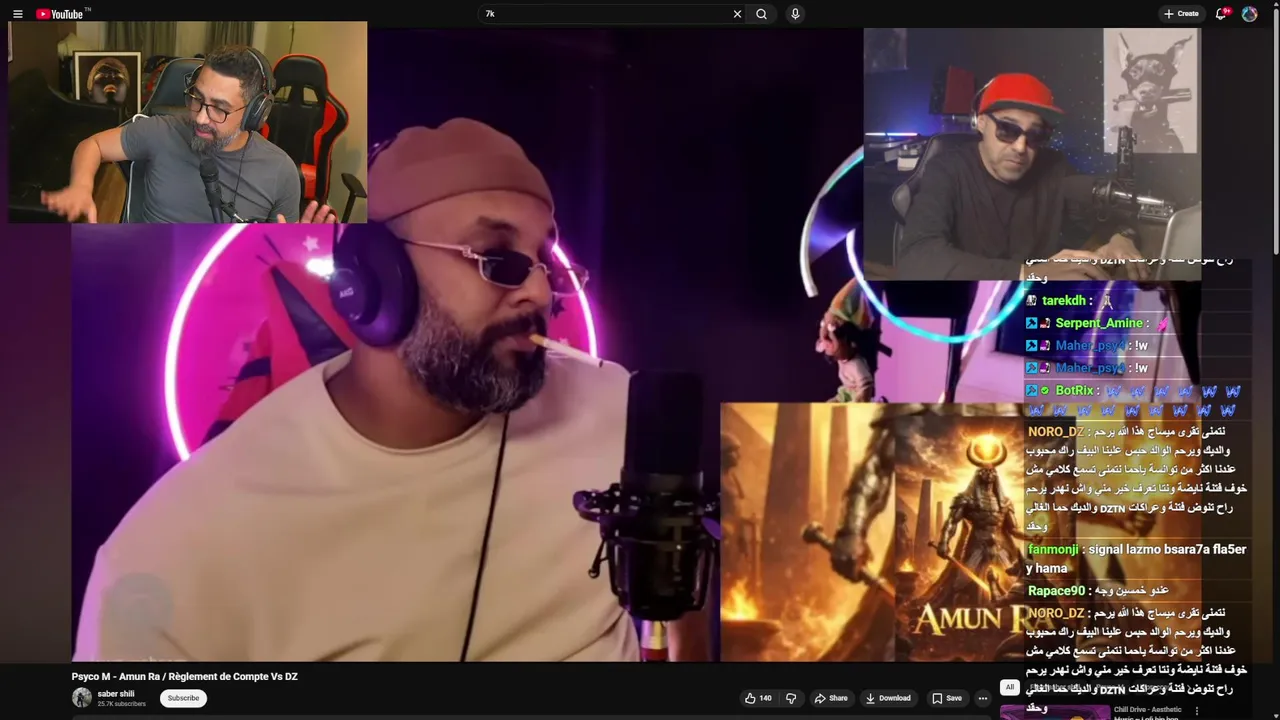Subscribe to saber shili channel
1280x720 pixels.
(x=183, y=698)
